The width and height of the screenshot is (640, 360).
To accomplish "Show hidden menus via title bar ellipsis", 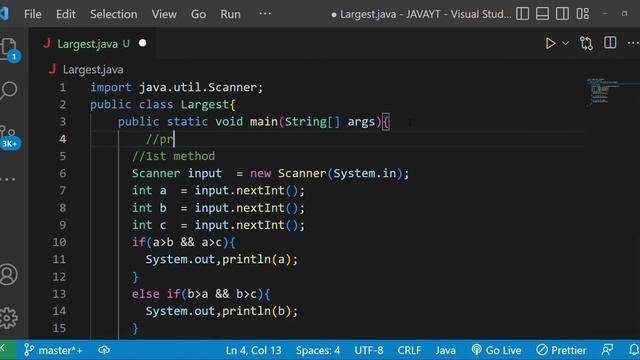I will pos(265,14).
